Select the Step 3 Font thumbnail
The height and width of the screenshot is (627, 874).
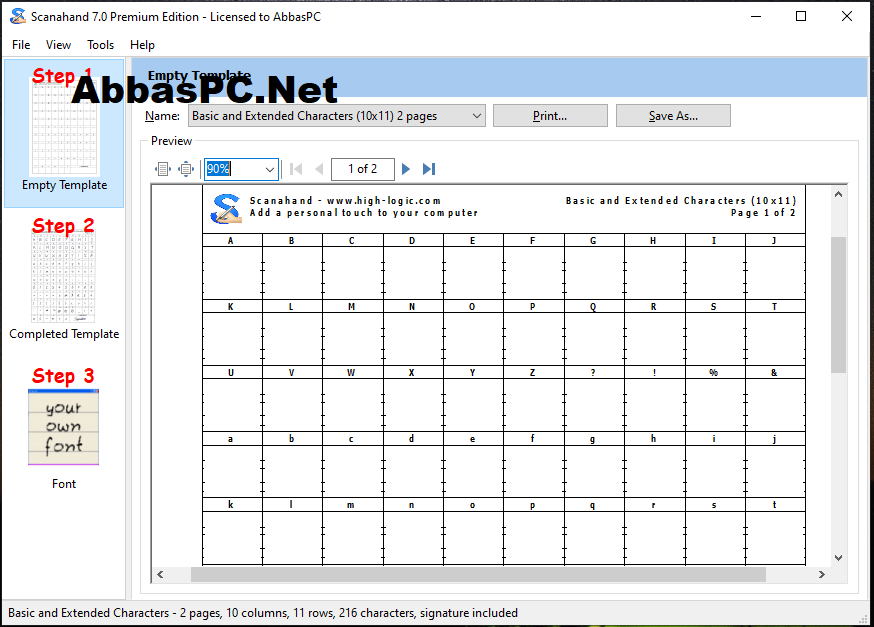[x=64, y=428]
